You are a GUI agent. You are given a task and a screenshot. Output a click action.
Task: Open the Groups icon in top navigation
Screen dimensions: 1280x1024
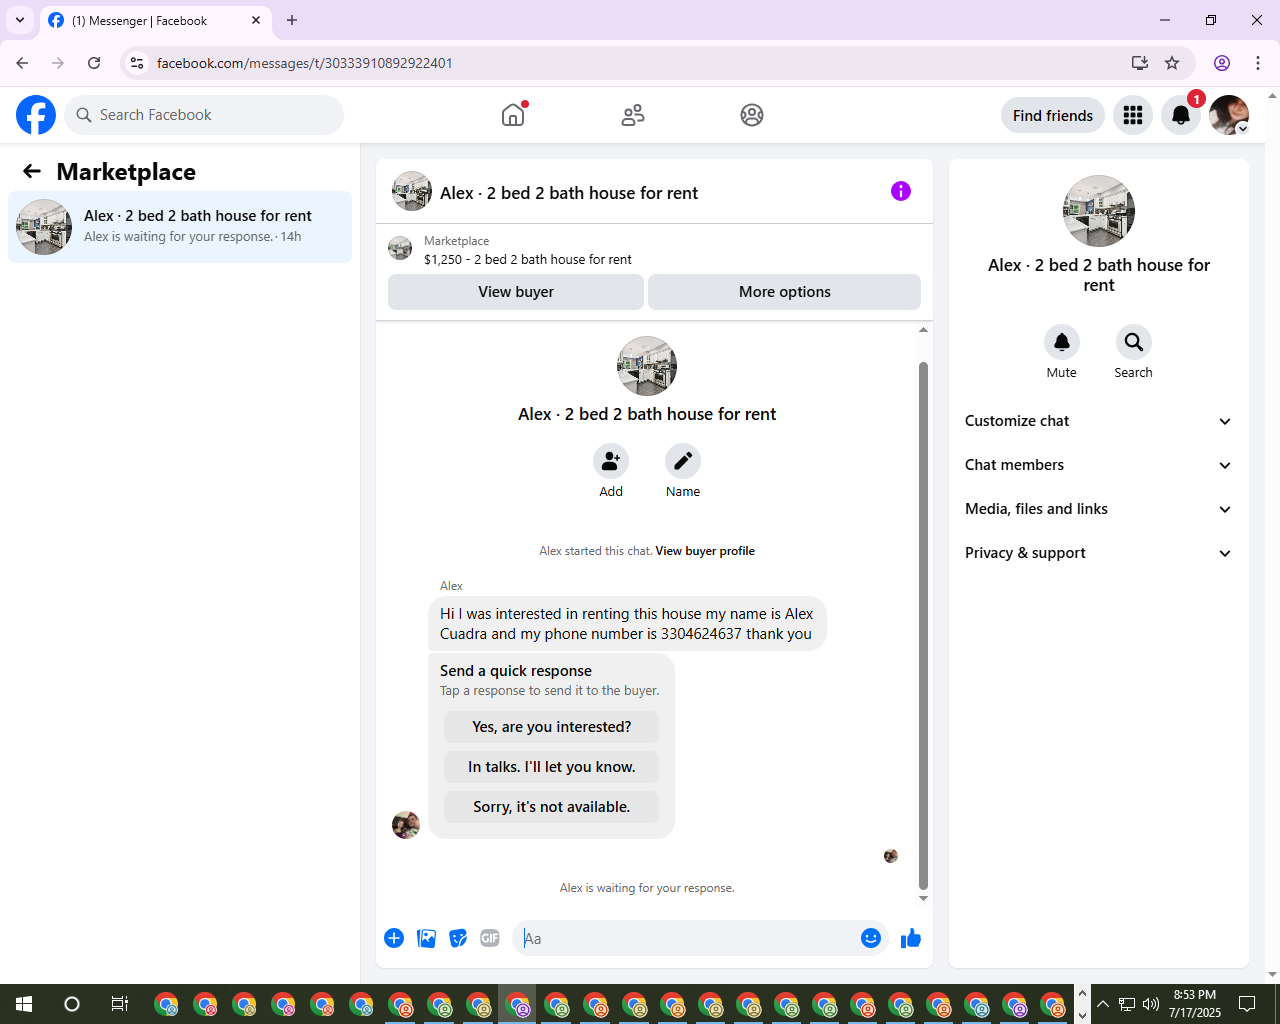752,115
